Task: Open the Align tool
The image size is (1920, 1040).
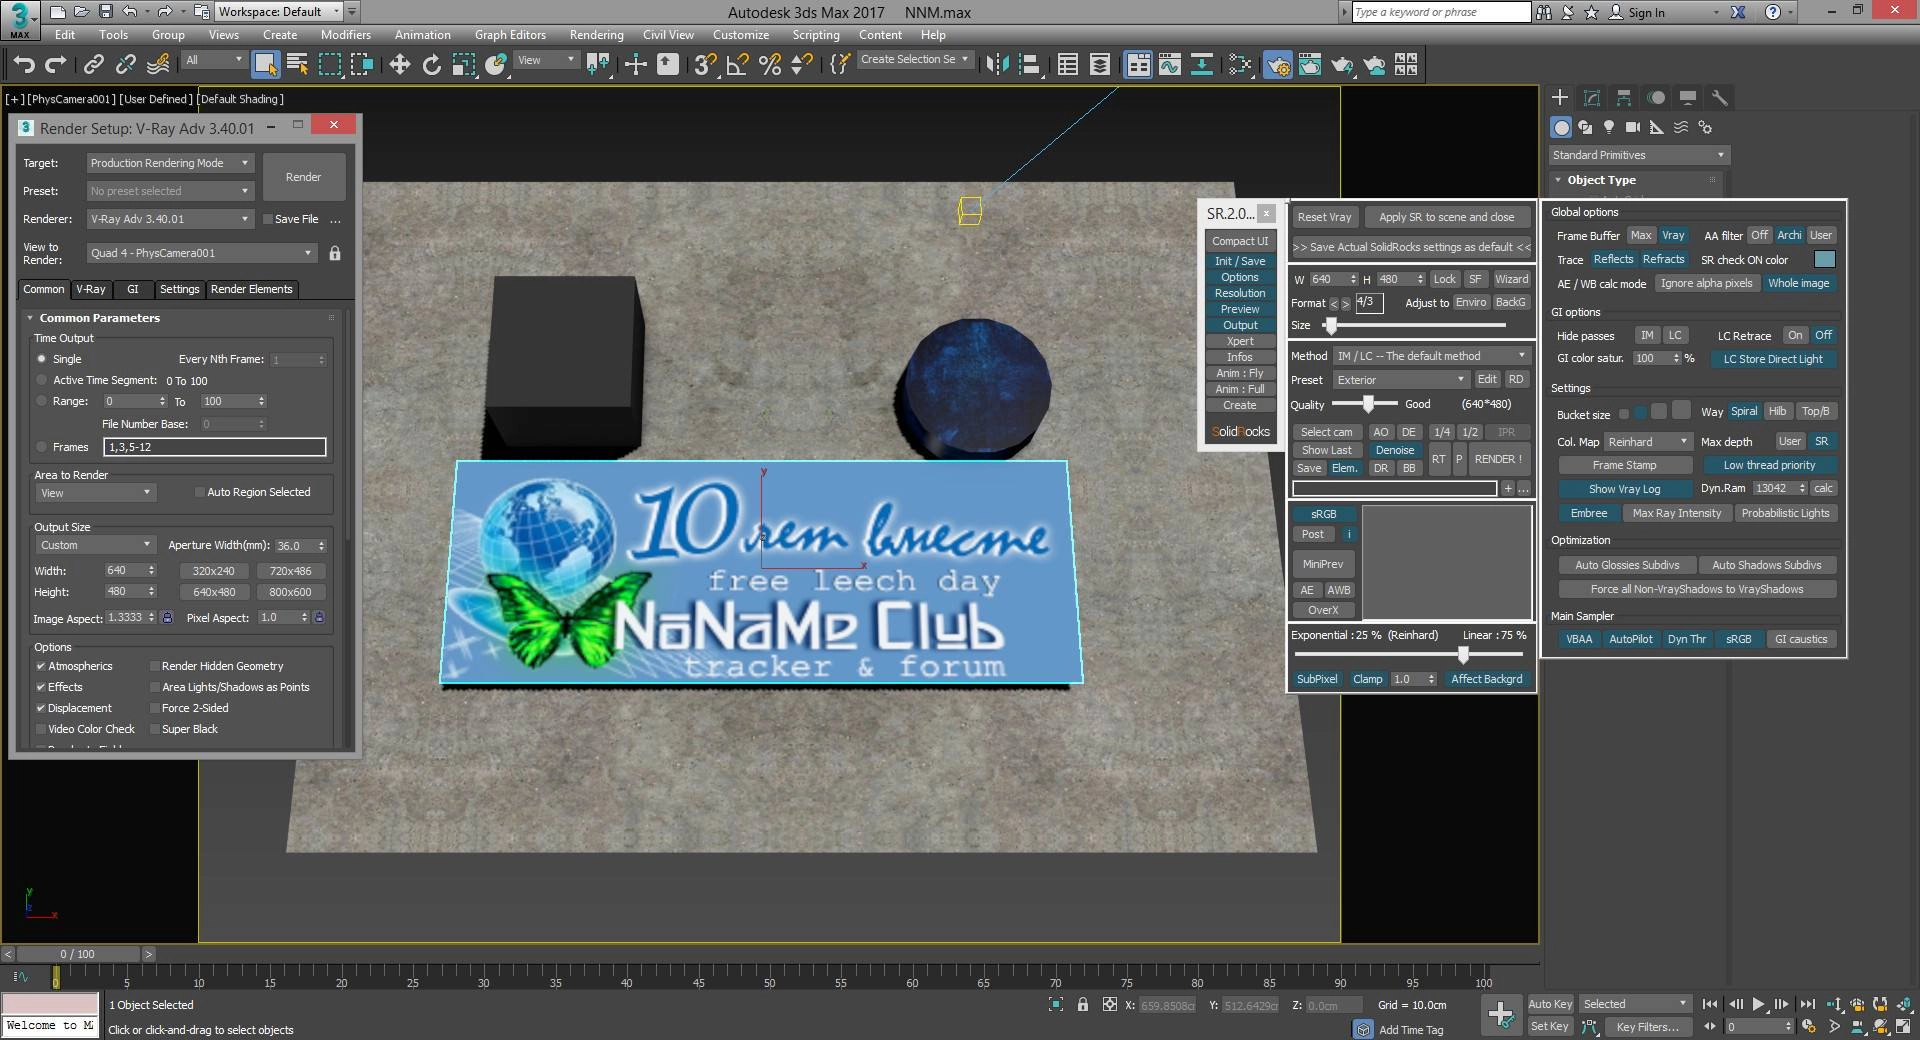Action: [x=1029, y=65]
